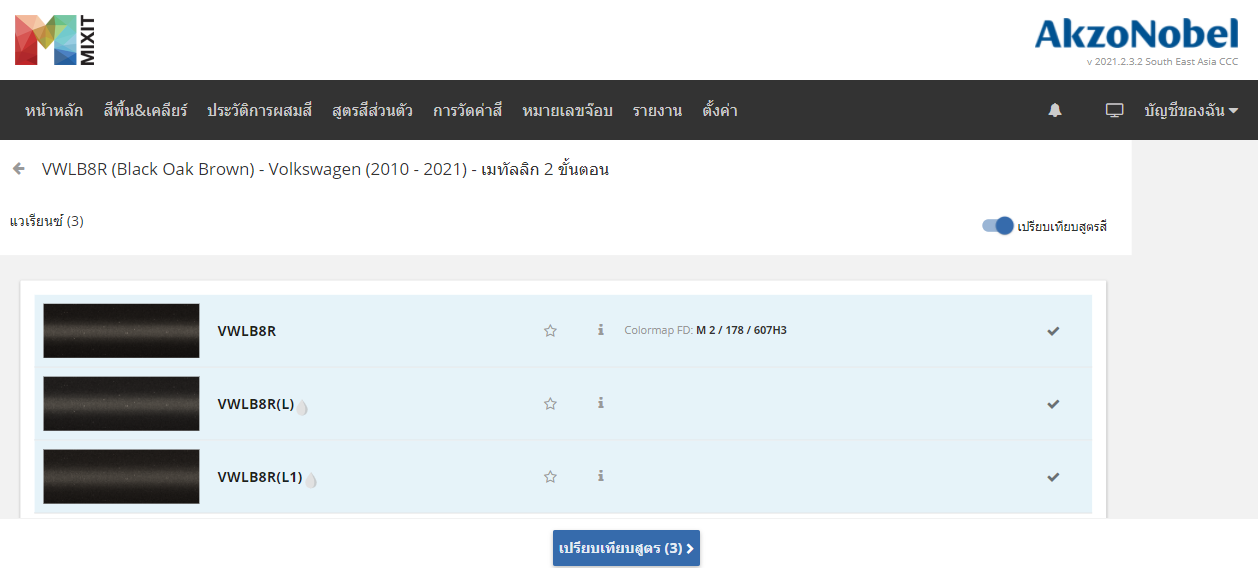
Task: Uncheck the VWLB8R(L) row checkmark
Action: pyautogui.click(x=1053, y=404)
